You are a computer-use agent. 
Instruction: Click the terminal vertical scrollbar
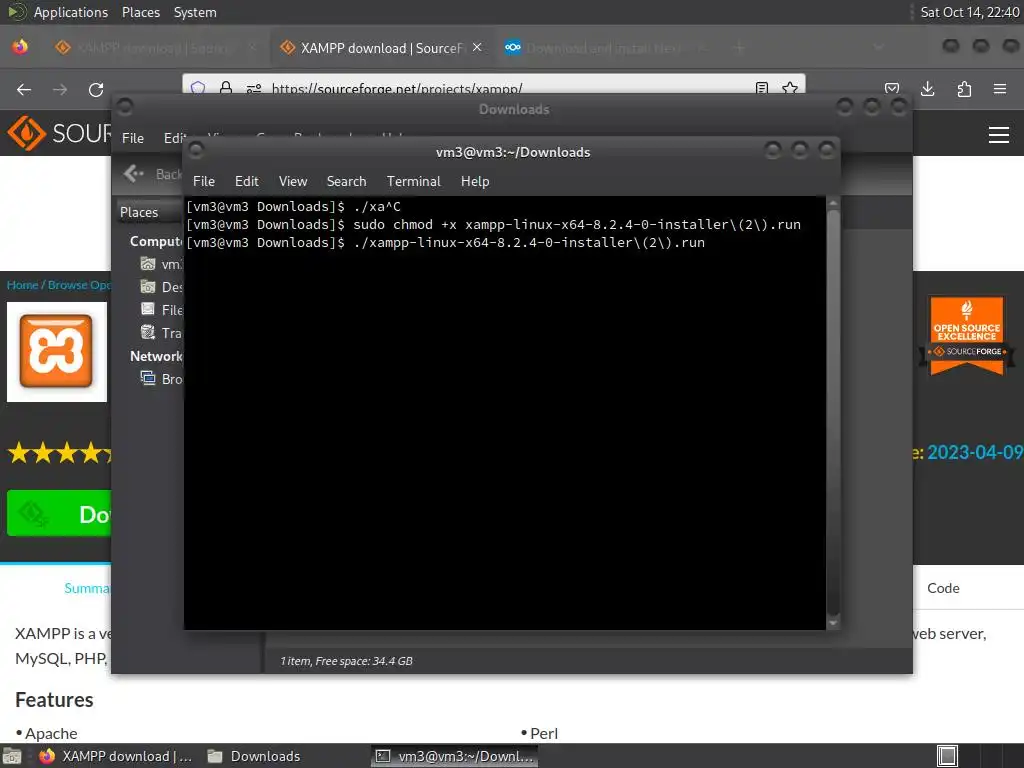(833, 413)
